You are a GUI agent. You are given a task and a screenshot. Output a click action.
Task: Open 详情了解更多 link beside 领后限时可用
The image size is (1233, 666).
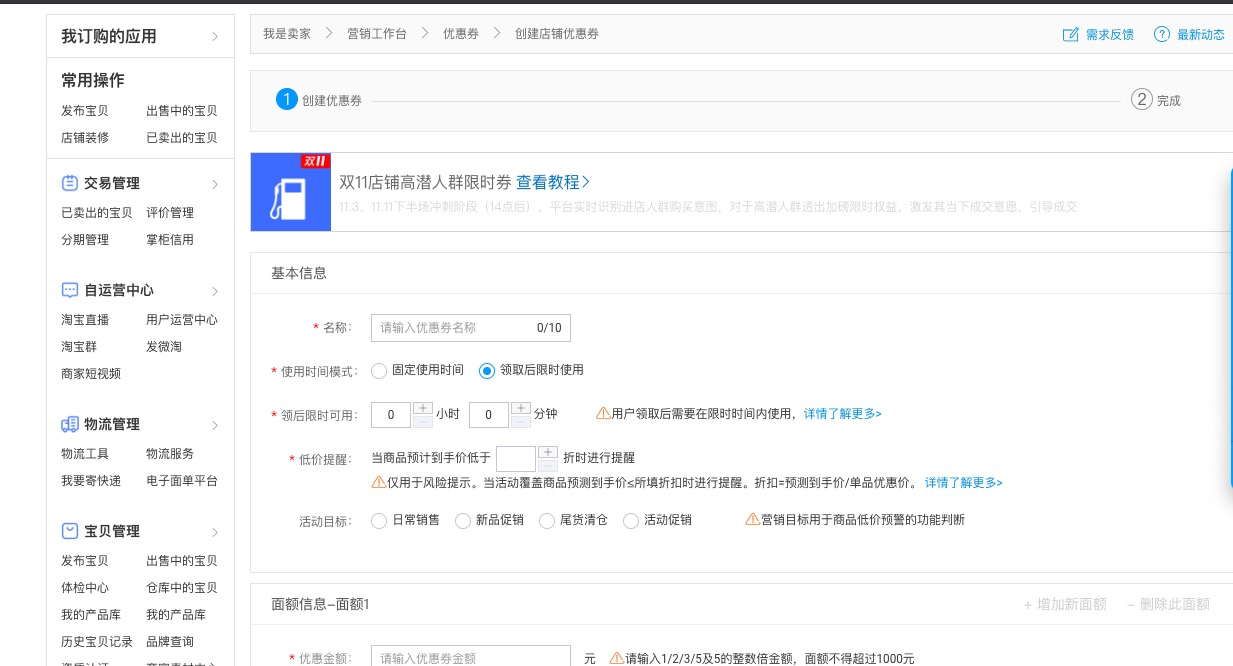[843, 413]
